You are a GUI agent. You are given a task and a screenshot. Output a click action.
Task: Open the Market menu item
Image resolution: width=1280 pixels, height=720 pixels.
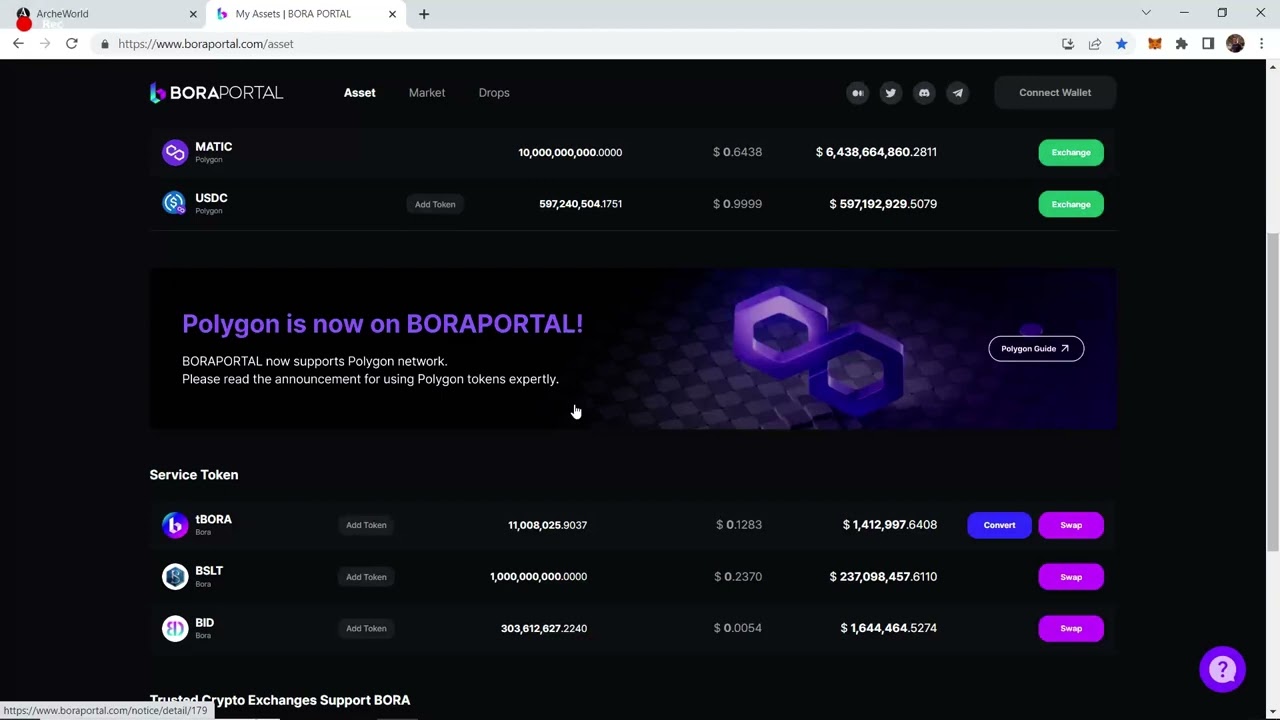click(427, 93)
